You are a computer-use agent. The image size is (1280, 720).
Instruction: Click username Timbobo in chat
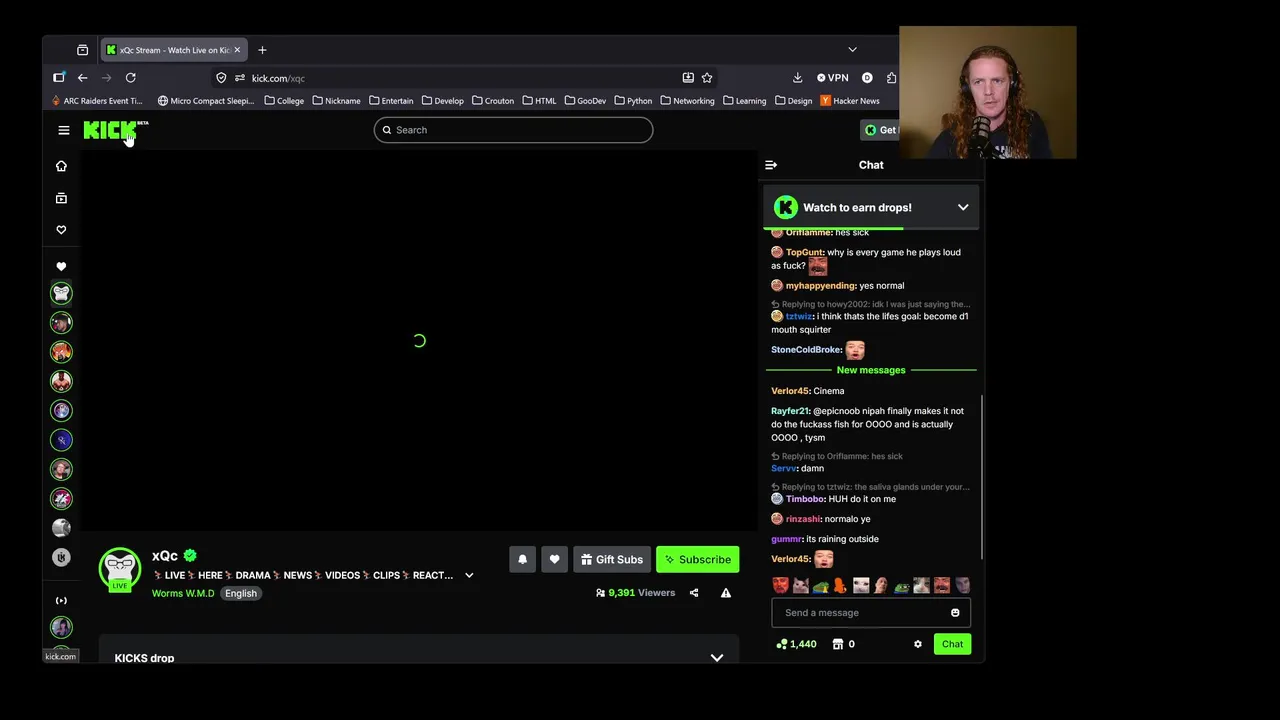805,499
